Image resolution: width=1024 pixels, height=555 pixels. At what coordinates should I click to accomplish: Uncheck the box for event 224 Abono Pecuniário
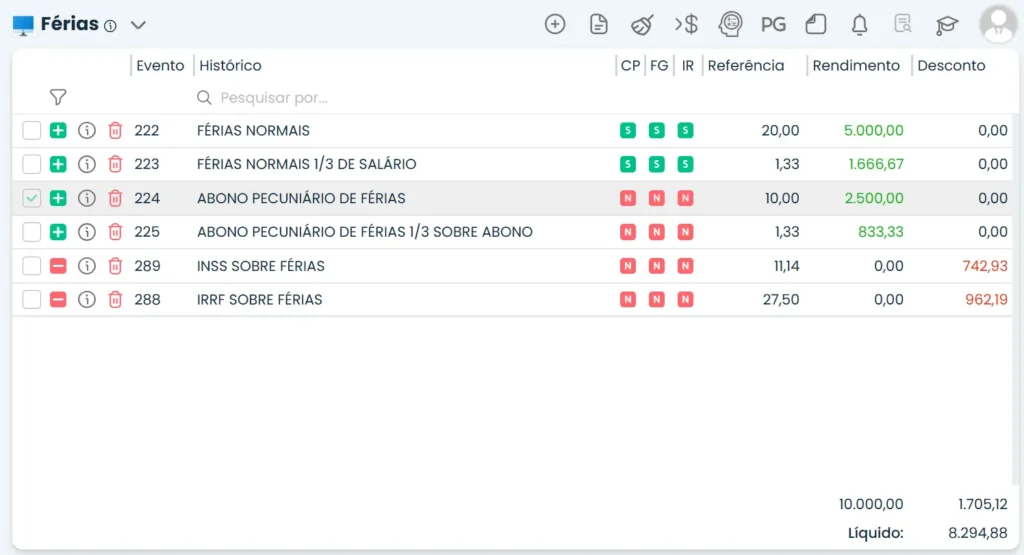(x=31, y=198)
